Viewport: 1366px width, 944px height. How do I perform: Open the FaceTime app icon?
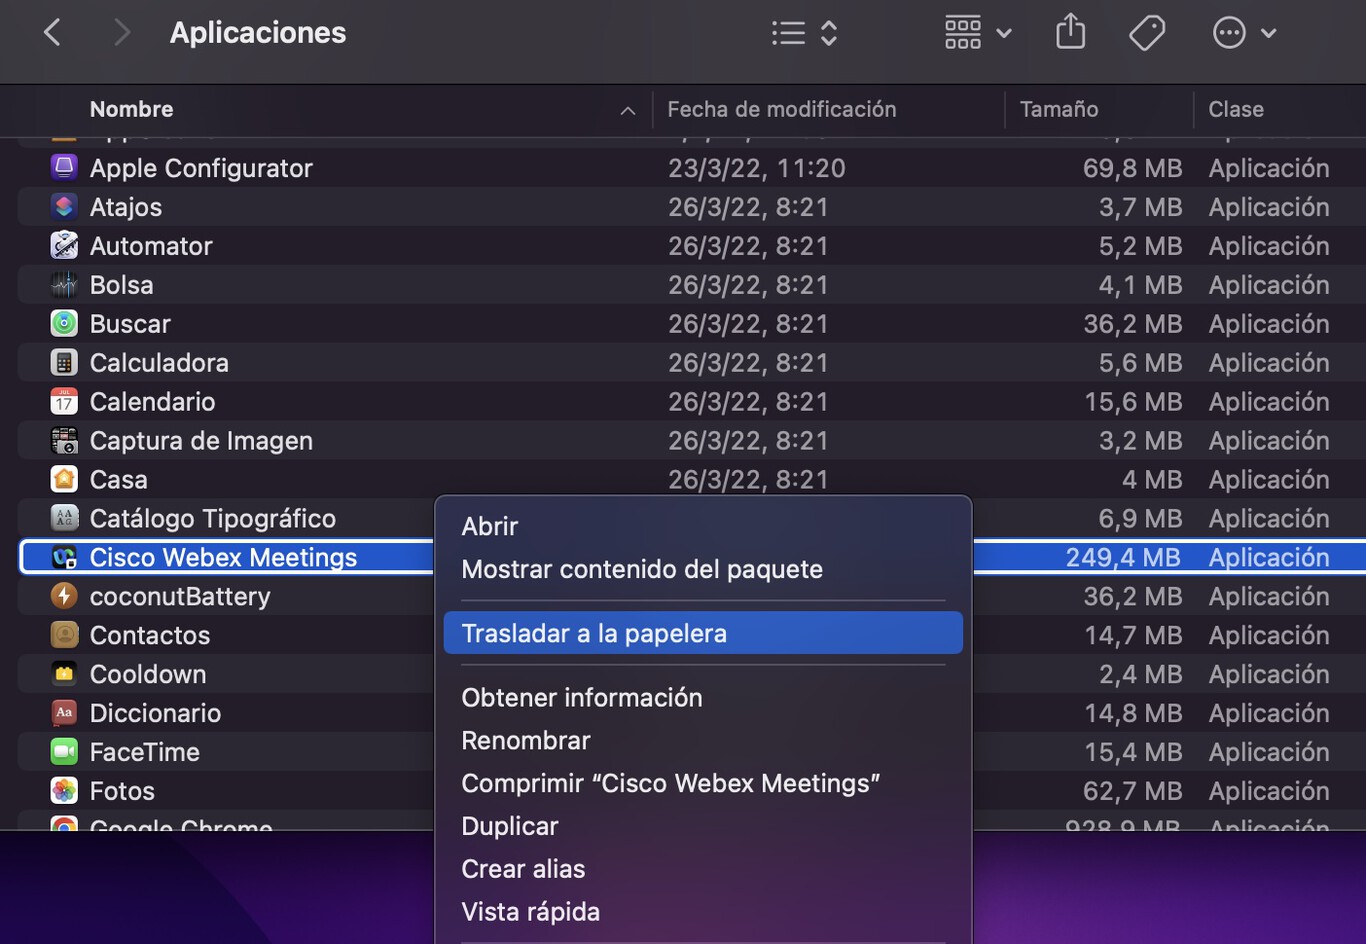point(63,751)
